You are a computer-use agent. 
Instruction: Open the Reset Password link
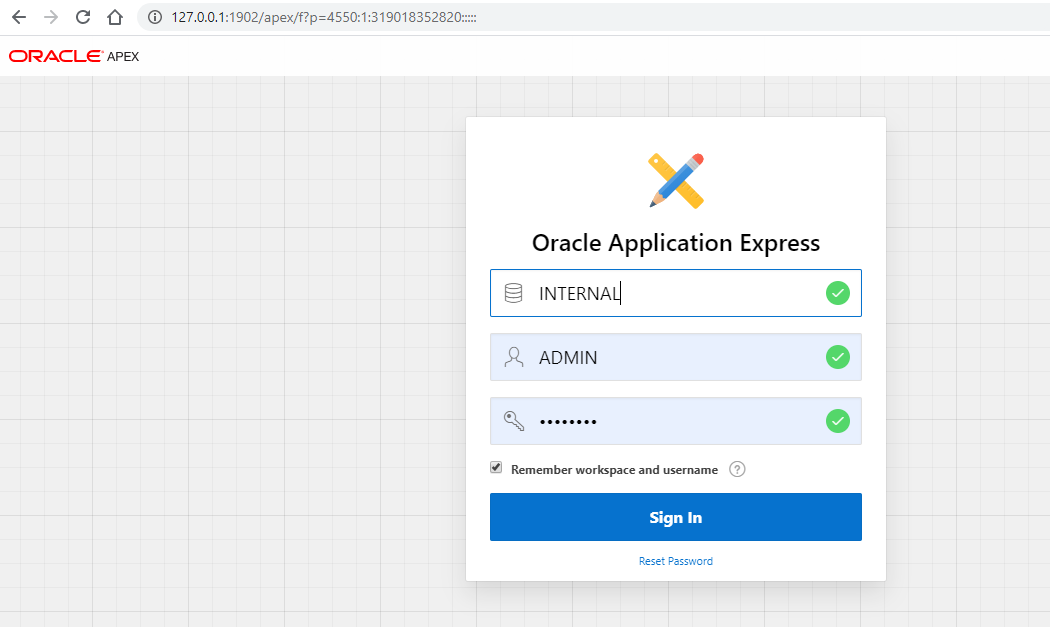coord(675,561)
